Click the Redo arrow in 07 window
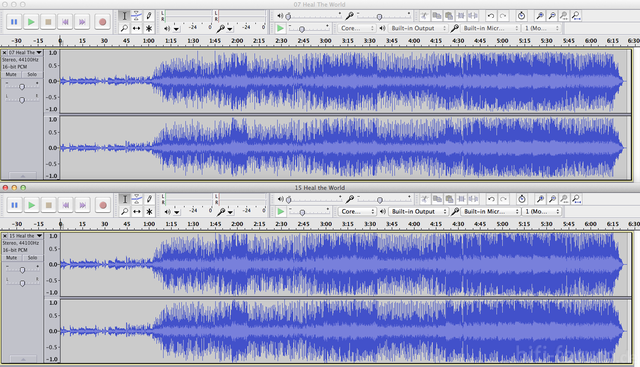 coord(503,16)
